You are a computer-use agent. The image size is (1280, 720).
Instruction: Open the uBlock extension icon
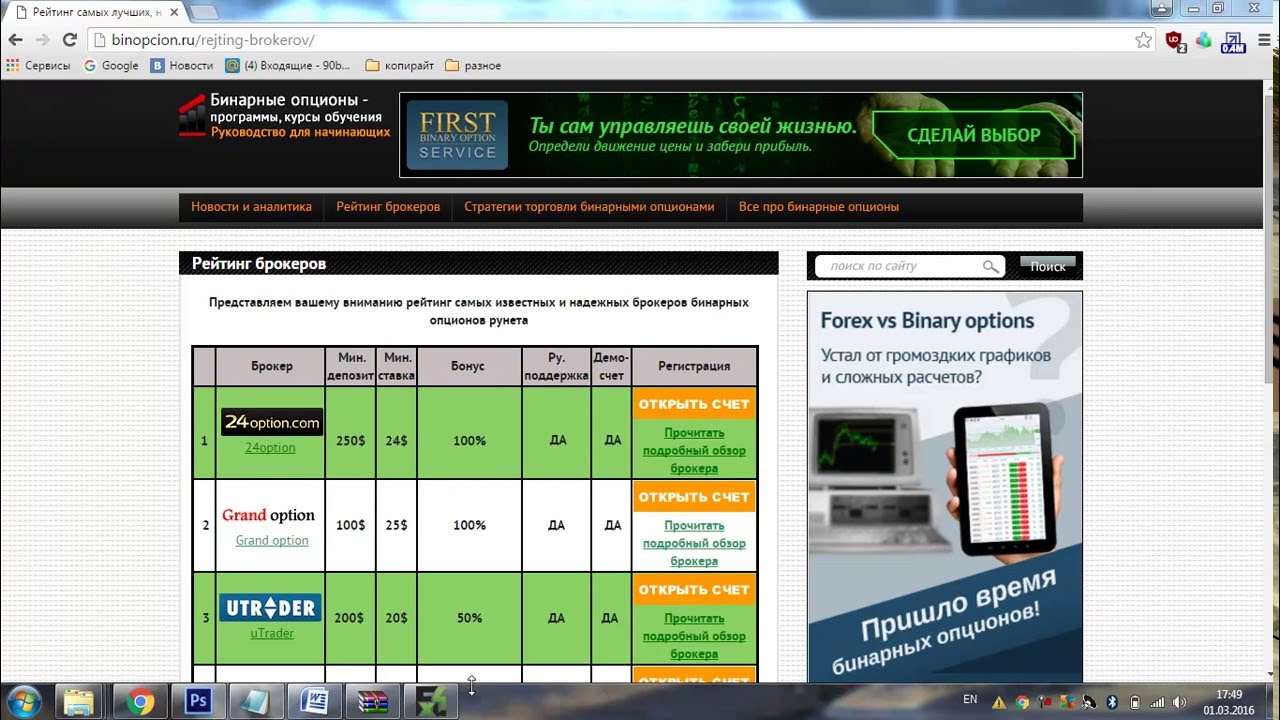1175,41
